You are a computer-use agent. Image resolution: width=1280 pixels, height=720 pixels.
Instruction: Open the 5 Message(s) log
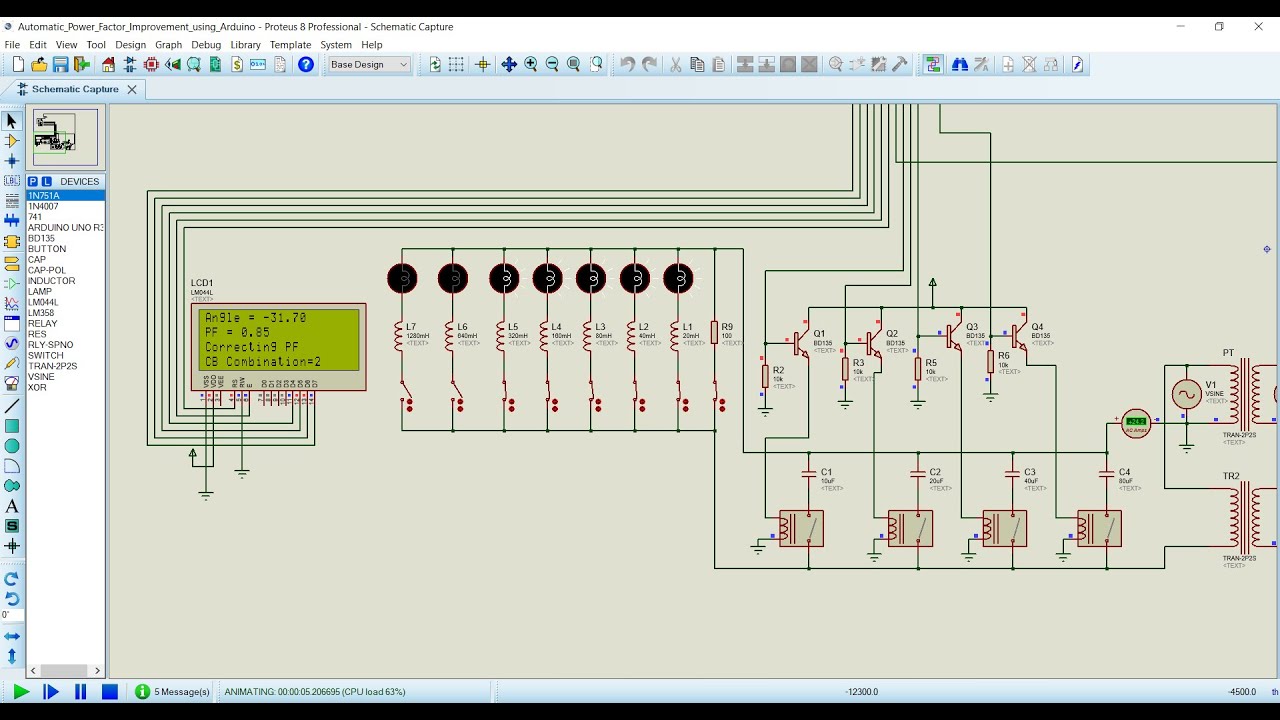tap(173, 691)
